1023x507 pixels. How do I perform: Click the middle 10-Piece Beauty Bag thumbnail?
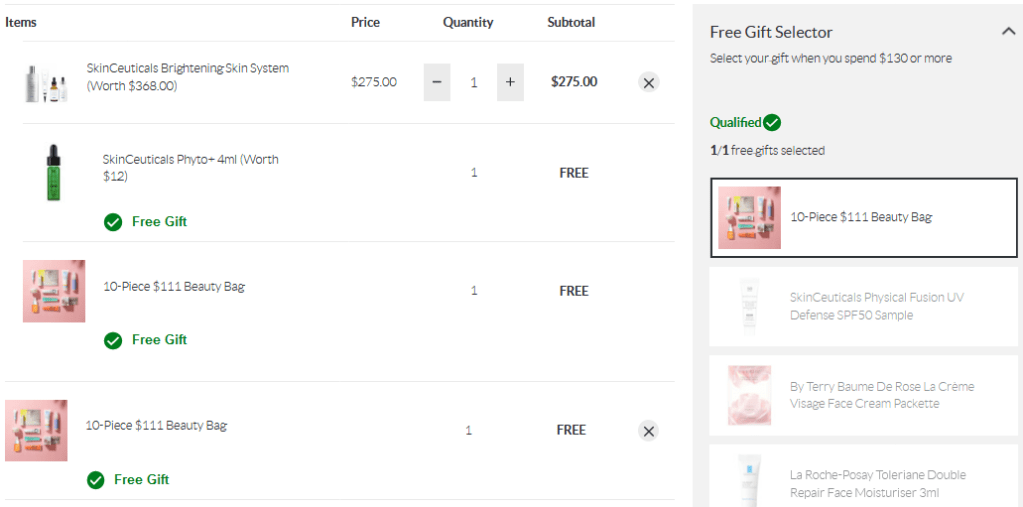click(x=54, y=291)
